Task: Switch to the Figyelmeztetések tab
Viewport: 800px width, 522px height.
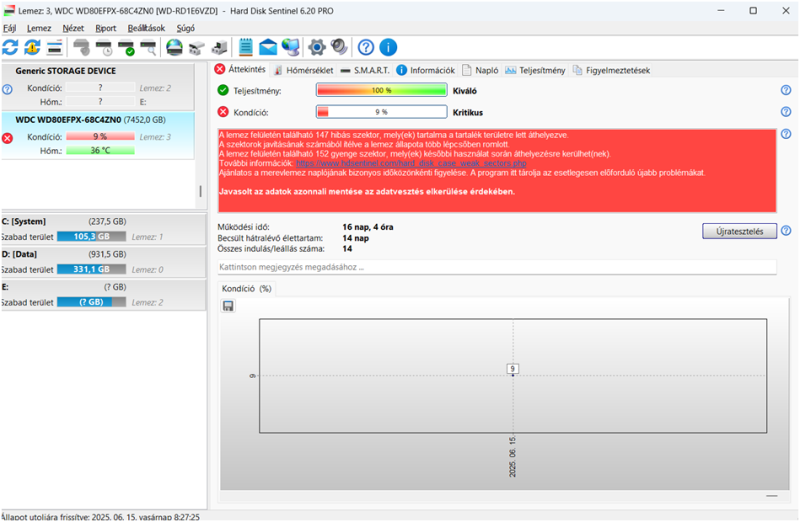Action: 611,70
